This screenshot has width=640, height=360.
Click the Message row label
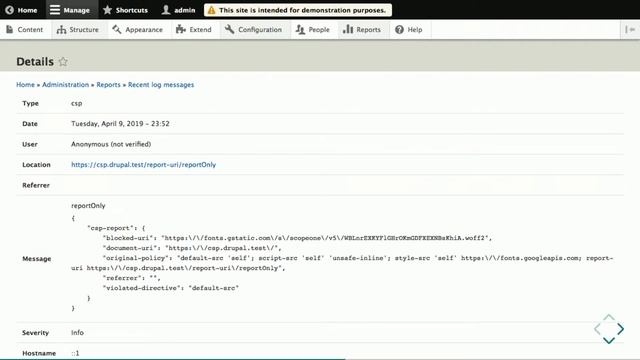(36, 259)
